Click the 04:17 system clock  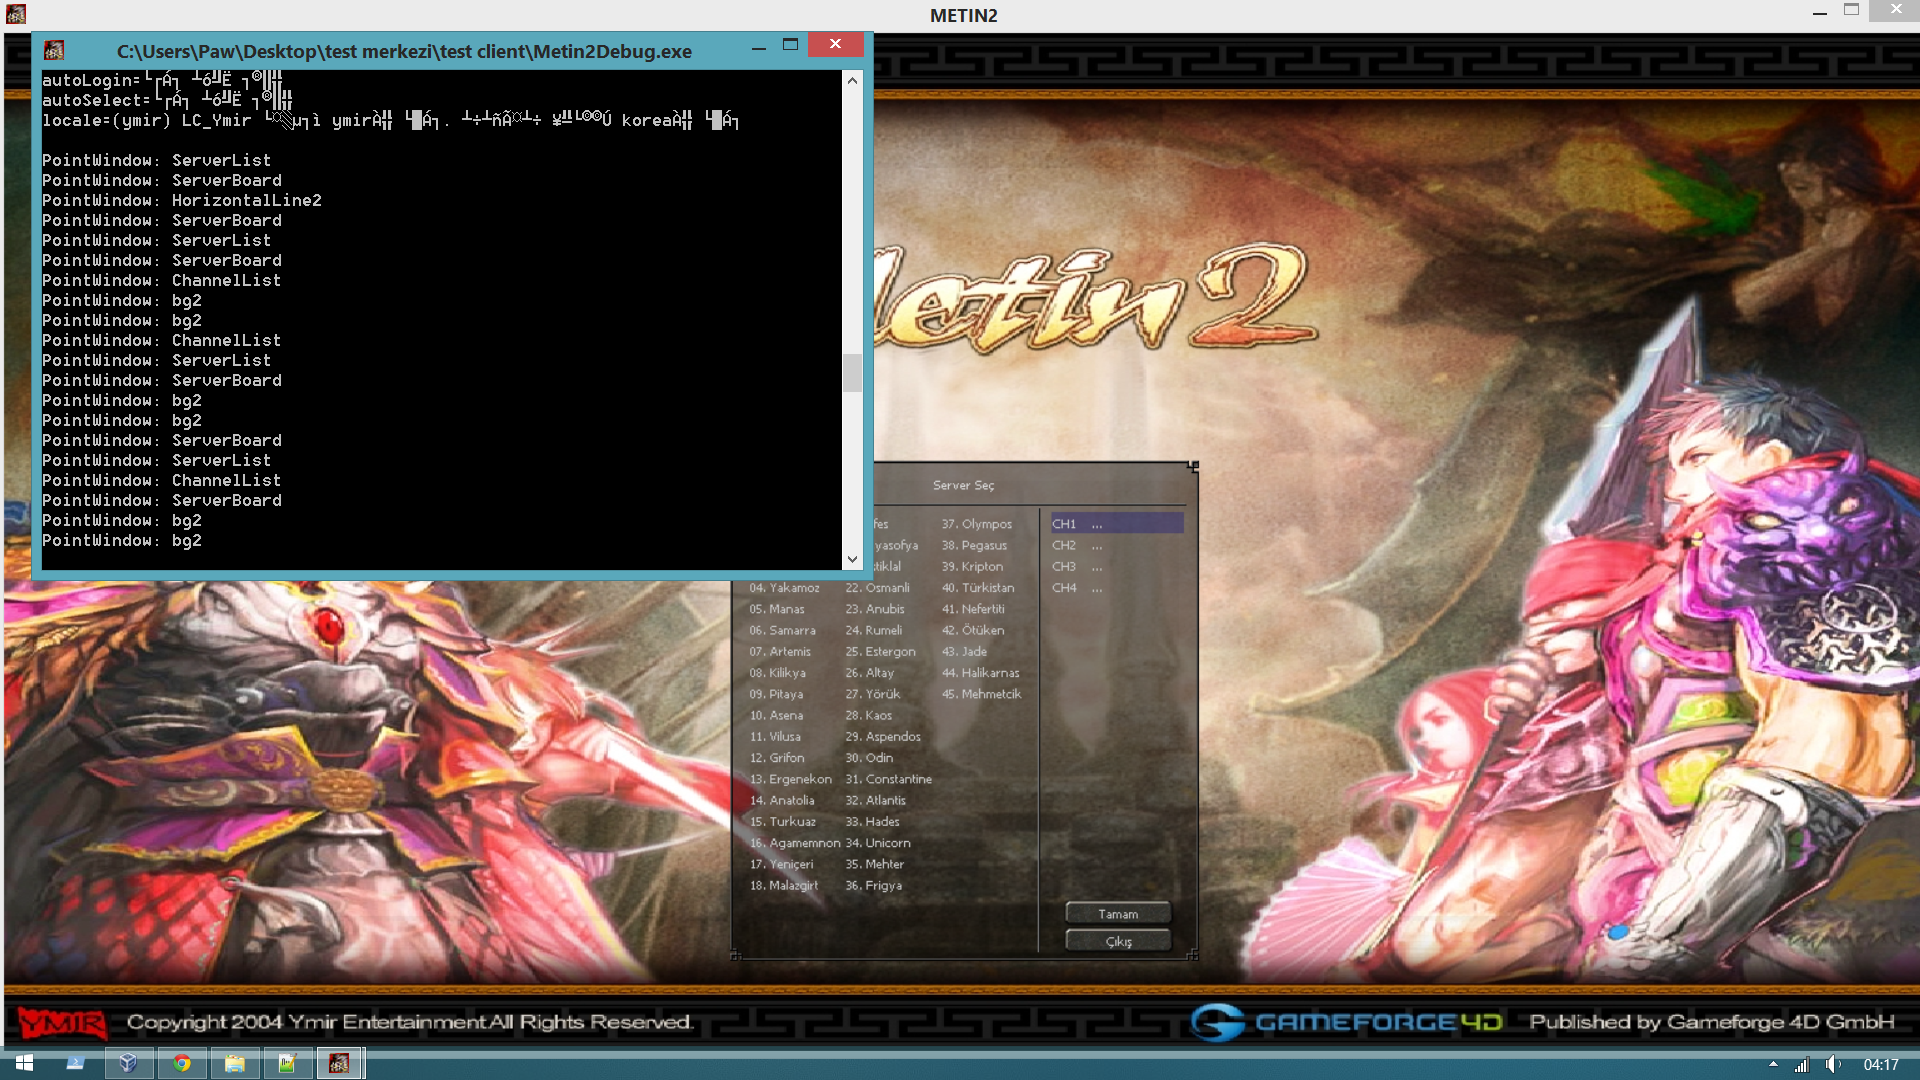tap(1881, 1064)
